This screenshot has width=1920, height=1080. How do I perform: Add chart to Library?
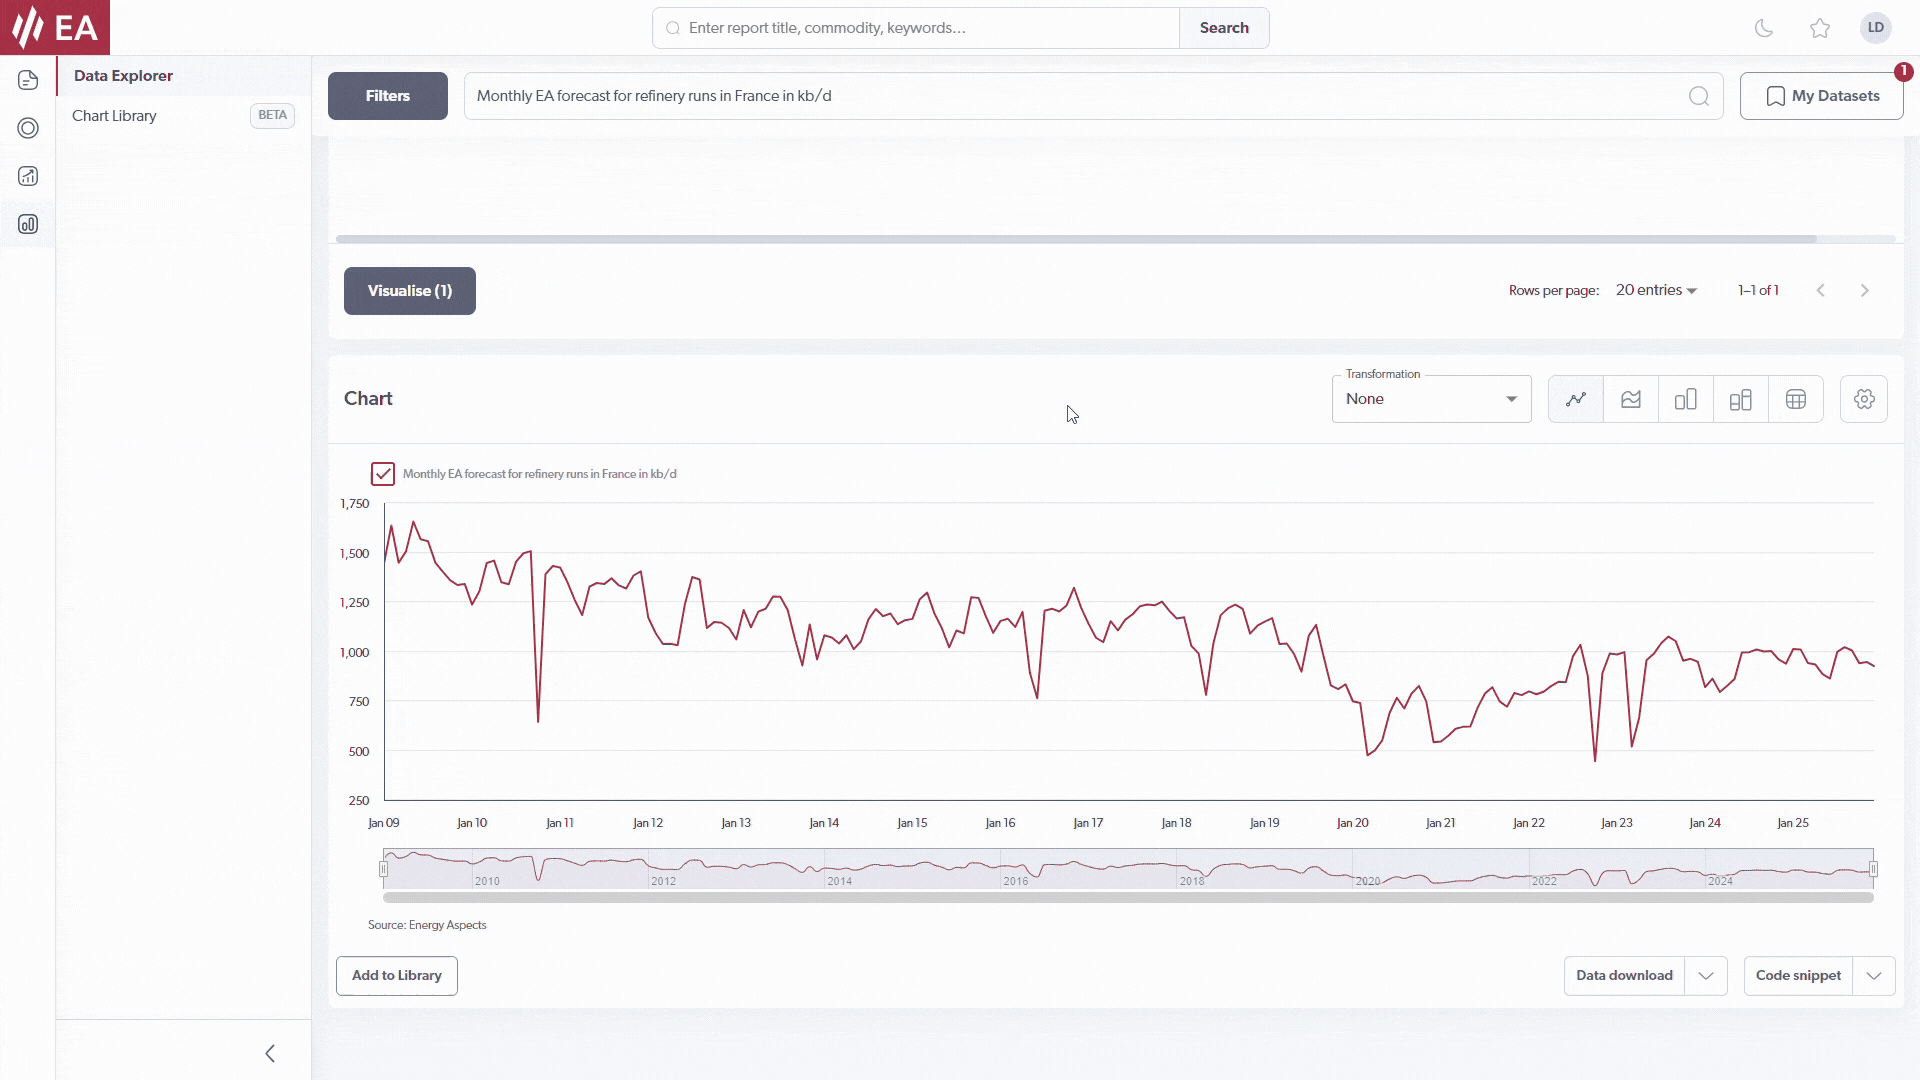coord(397,976)
